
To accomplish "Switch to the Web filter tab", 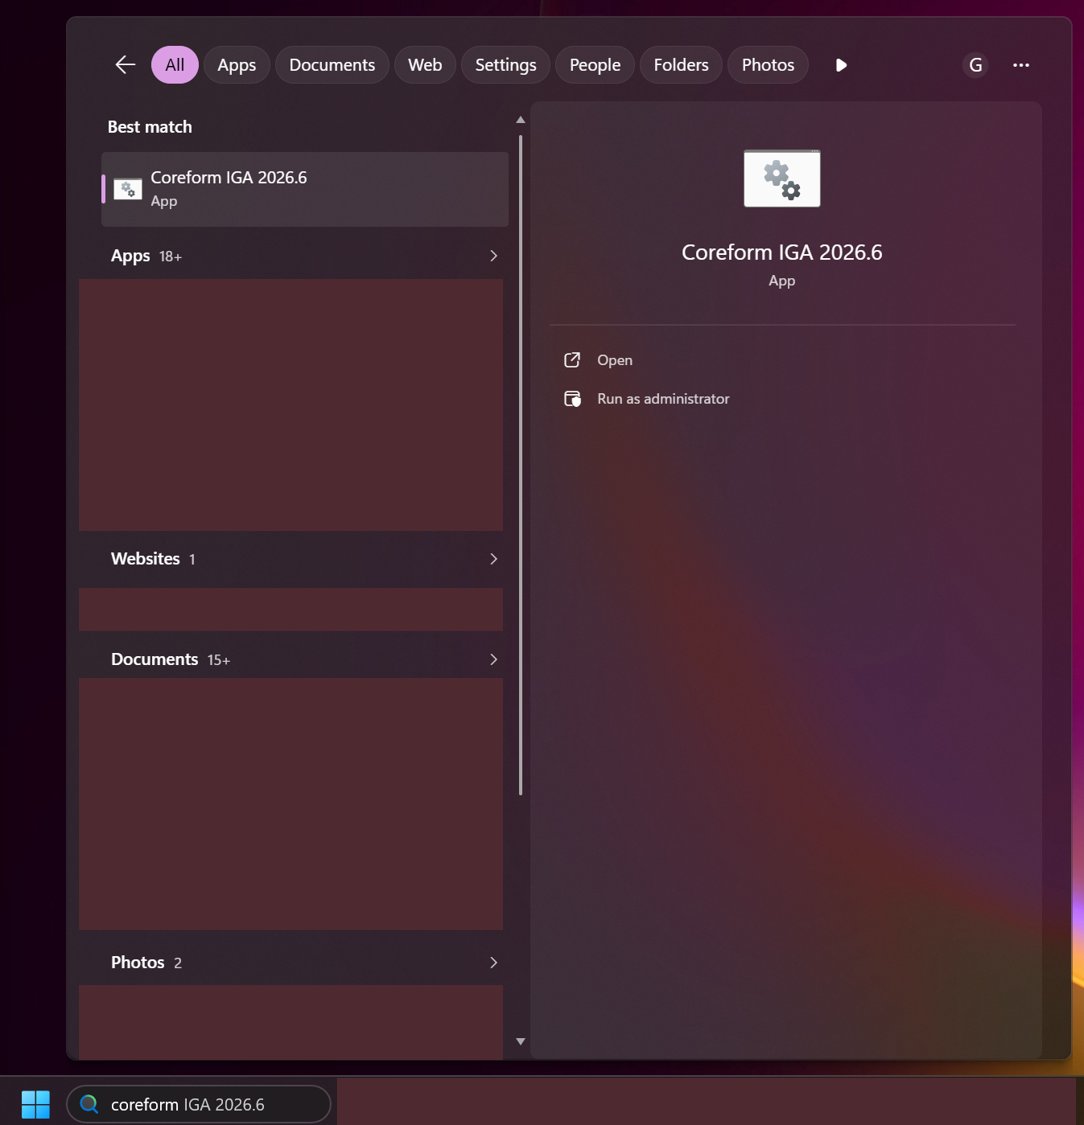I will (x=425, y=65).
